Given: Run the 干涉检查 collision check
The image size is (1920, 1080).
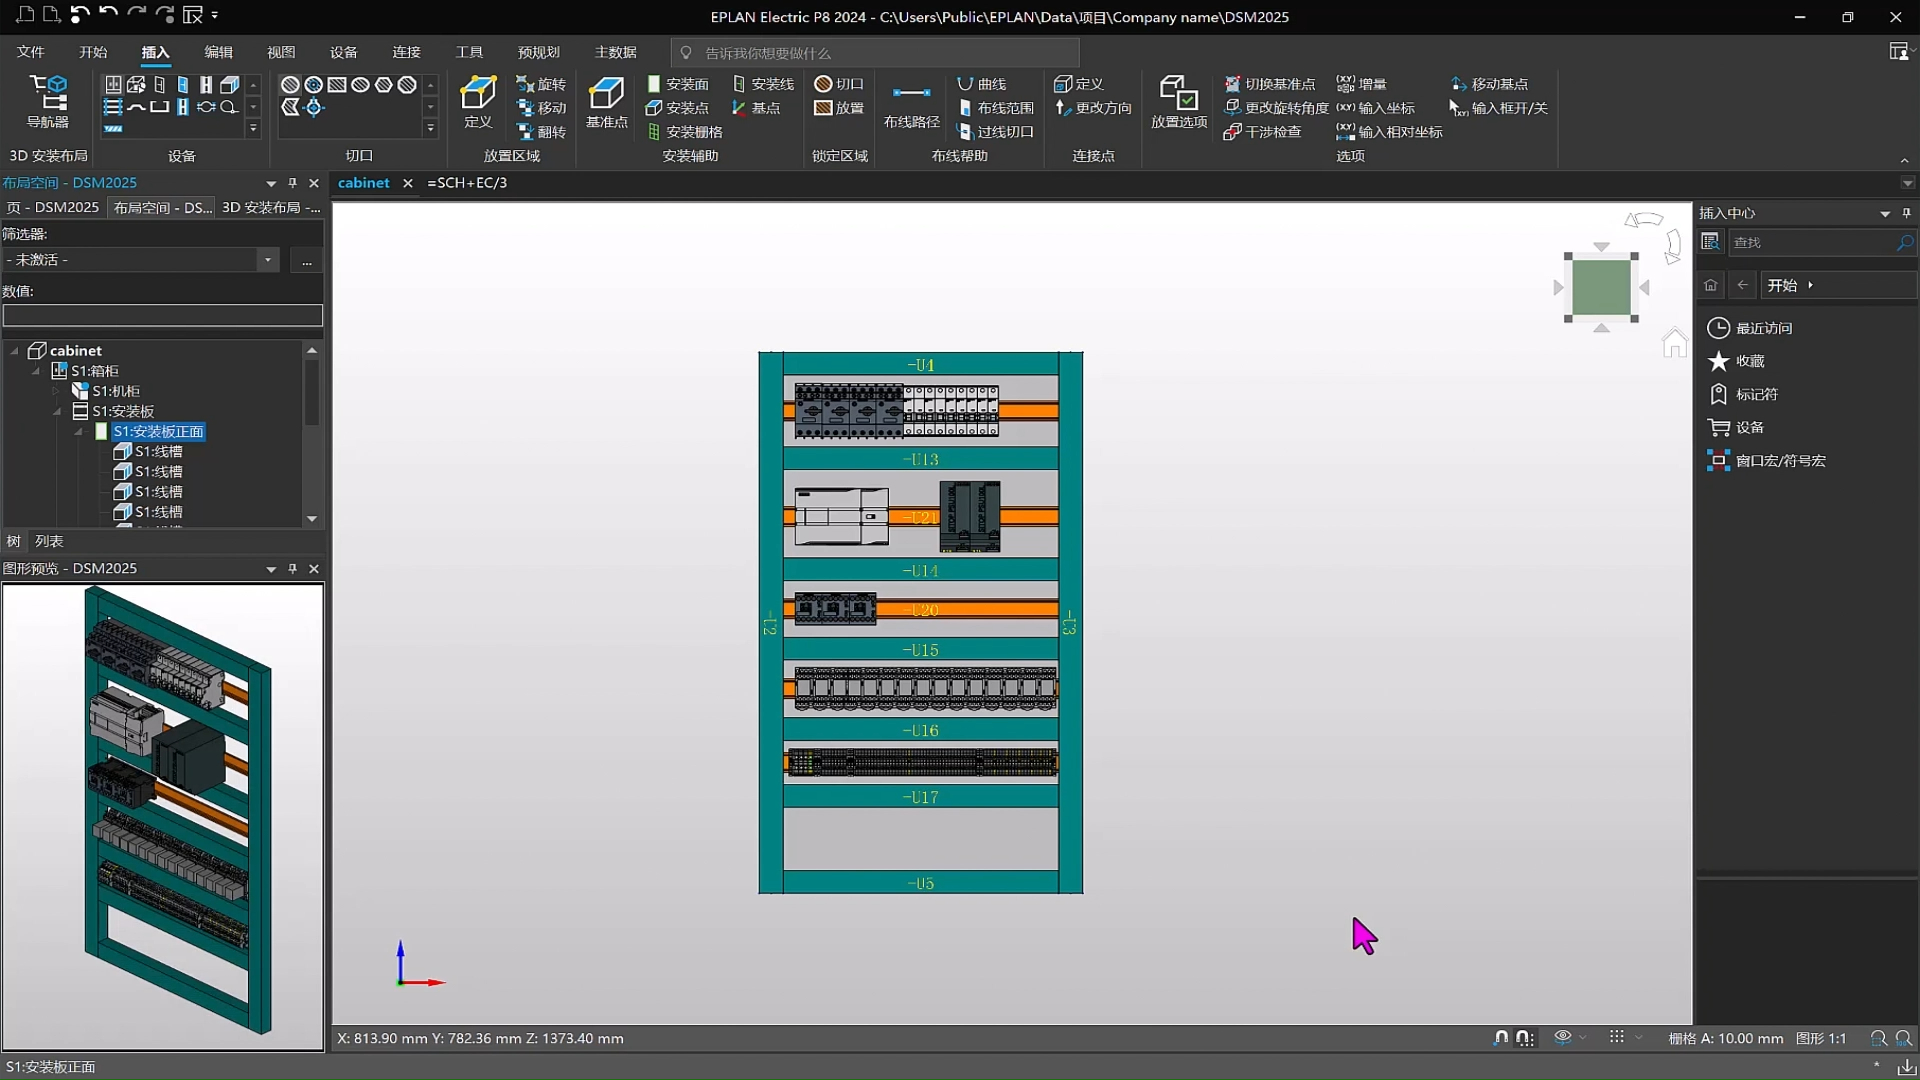Looking at the screenshot, I should (1263, 132).
